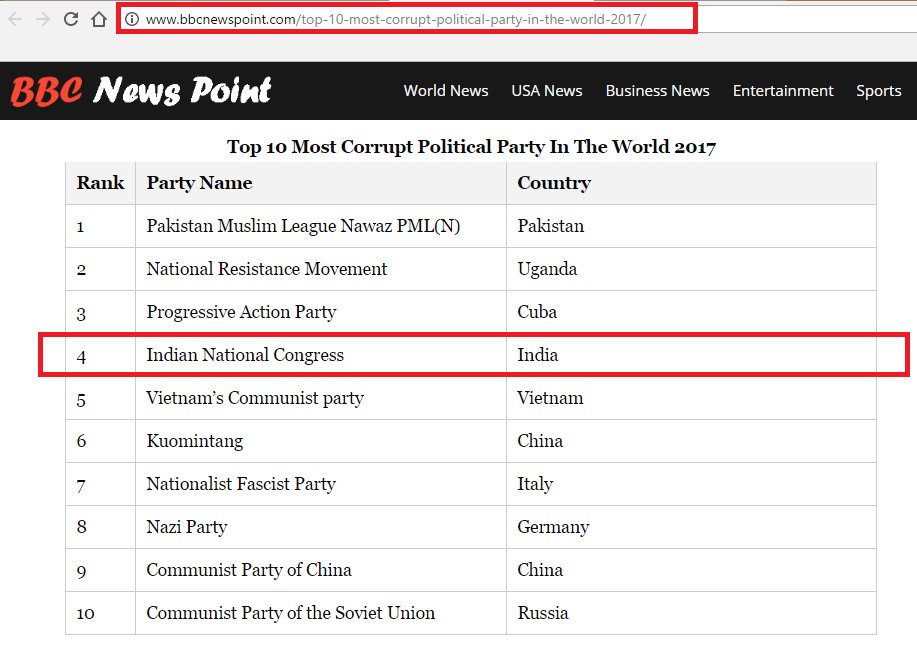The width and height of the screenshot is (917, 656).
Task: Select the Kuomintang cell
Action: pos(321,441)
